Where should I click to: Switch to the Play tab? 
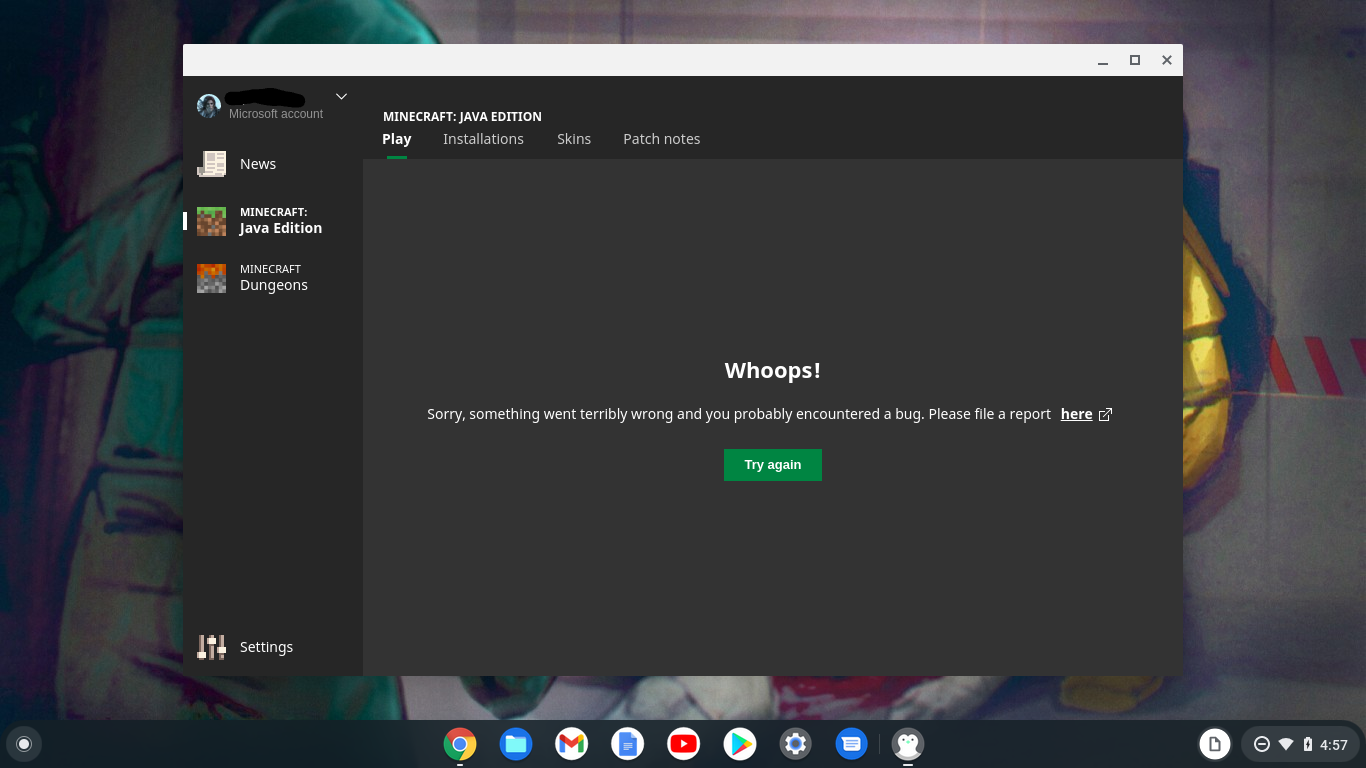397,139
